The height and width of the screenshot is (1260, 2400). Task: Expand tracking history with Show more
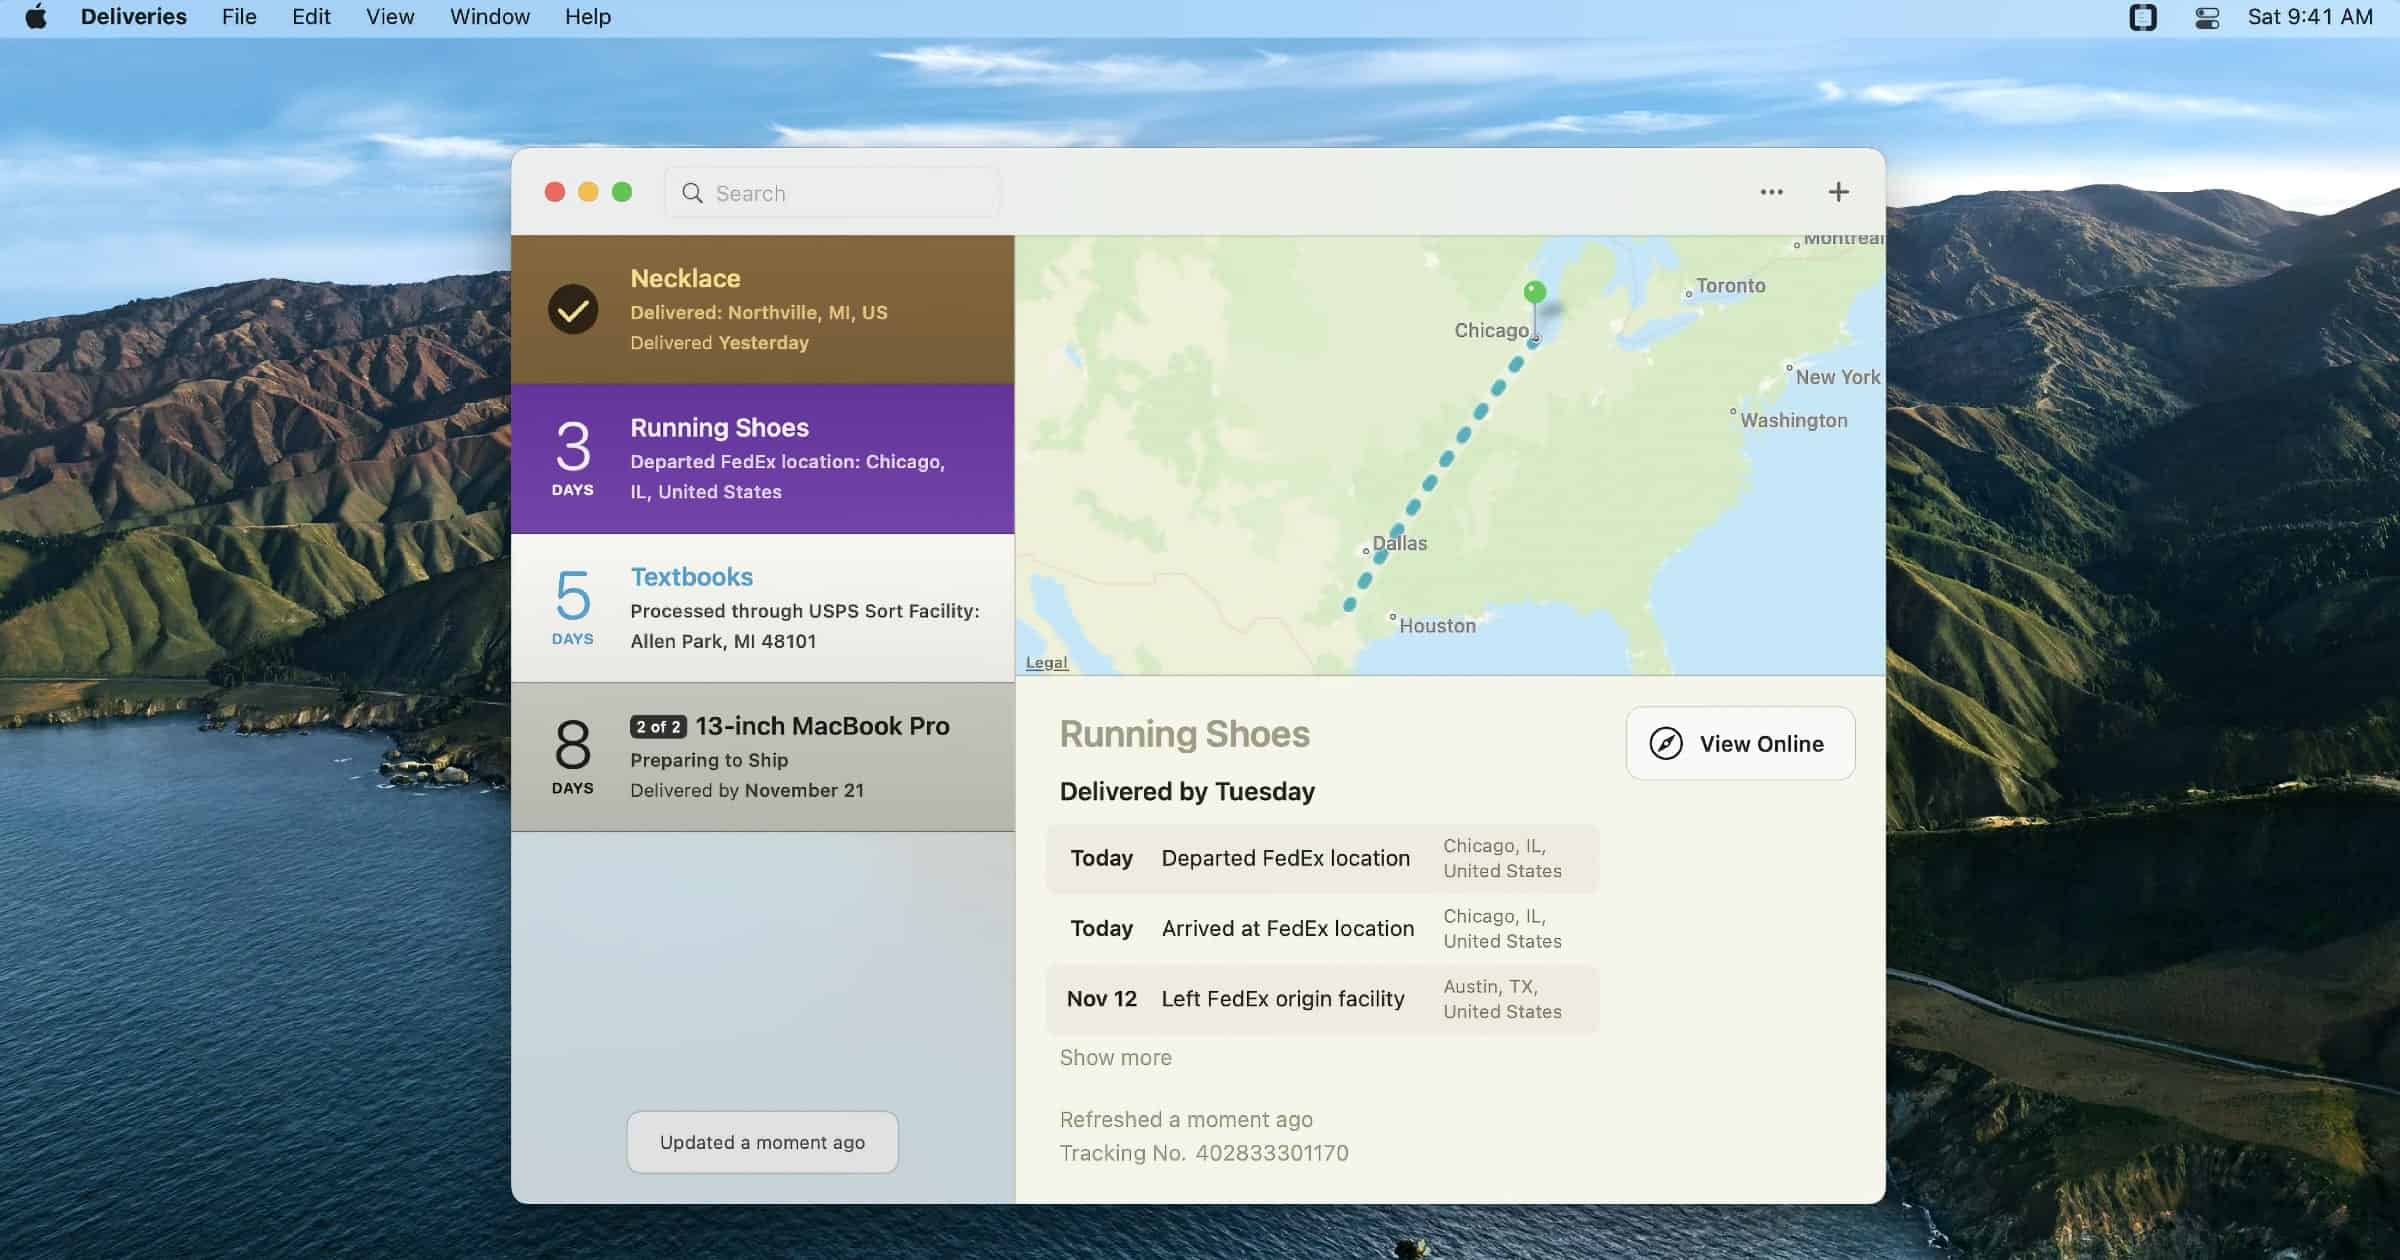1115,1058
